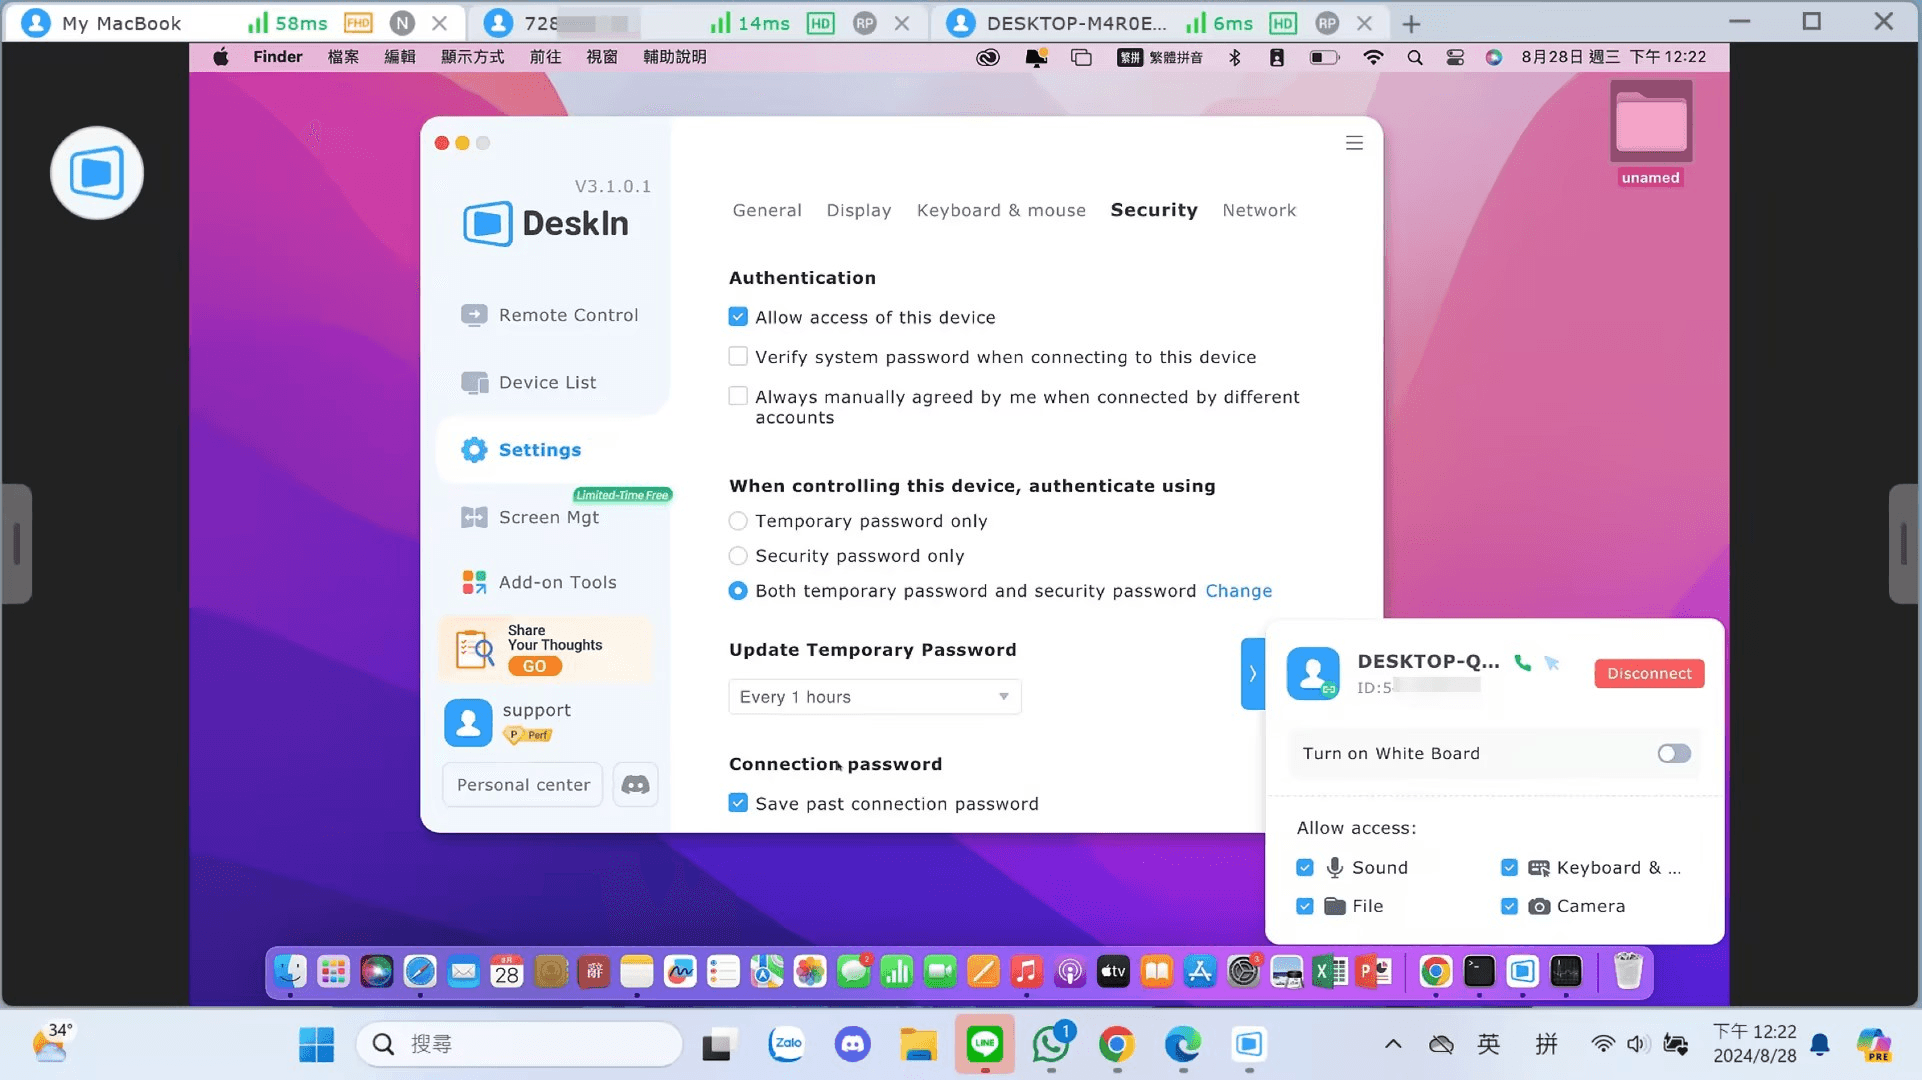
Task: Open Remote Control in DeskIn sidebar
Action: coord(549,315)
